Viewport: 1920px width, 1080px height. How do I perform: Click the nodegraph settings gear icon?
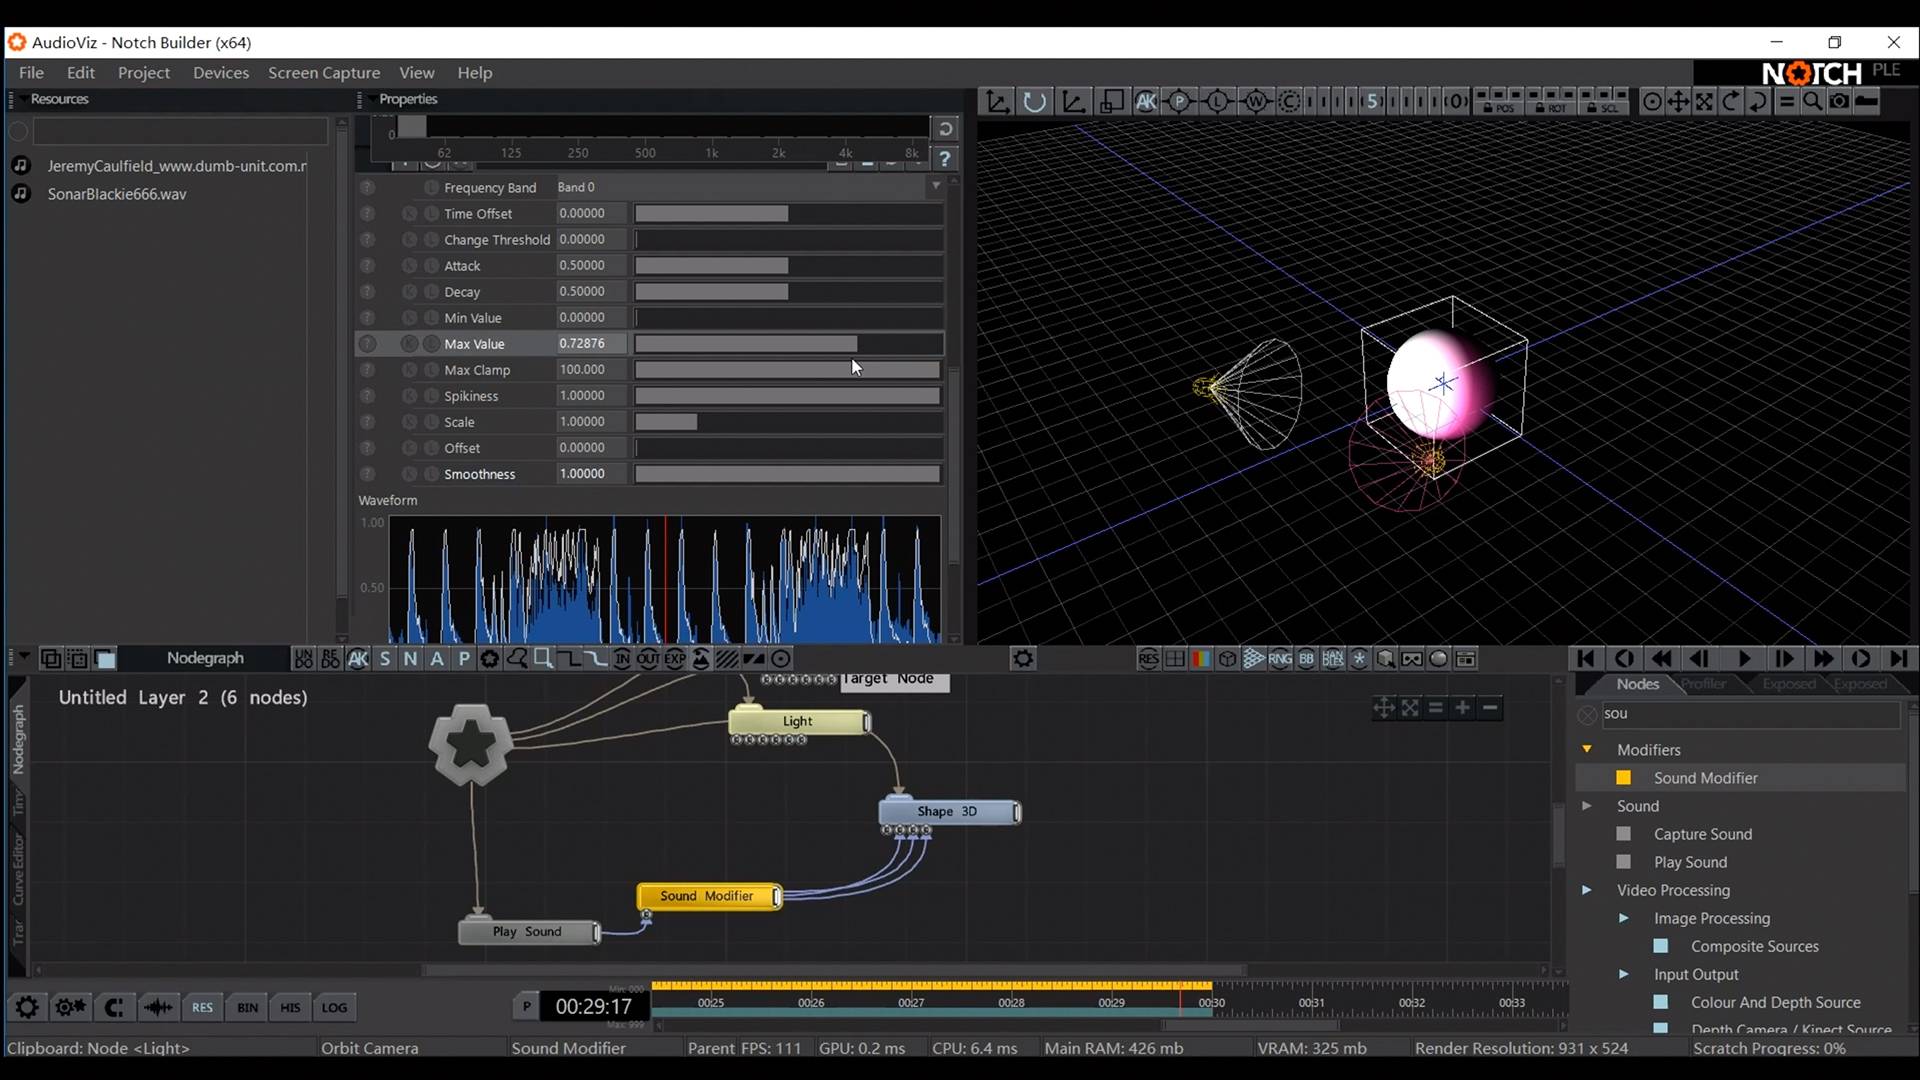(x=1023, y=659)
